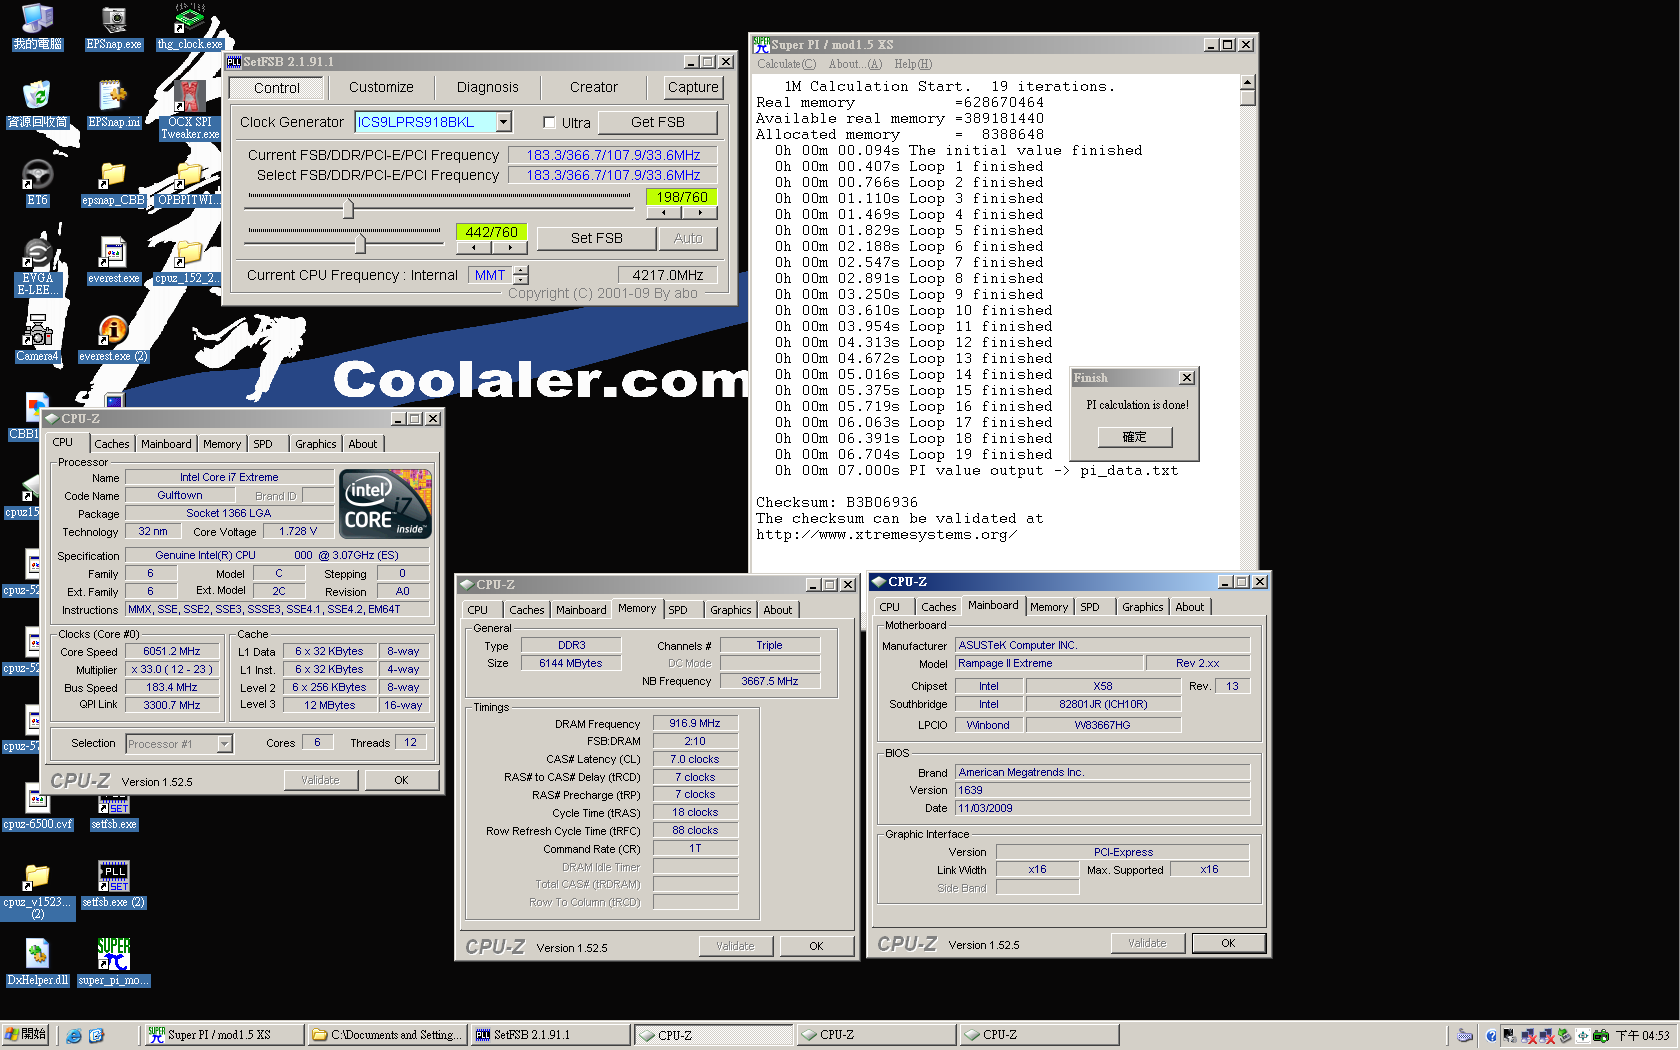The image size is (1680, 1050).
Task: Open cpuz_152 folder icon
Action: click(x=187, y=261)
